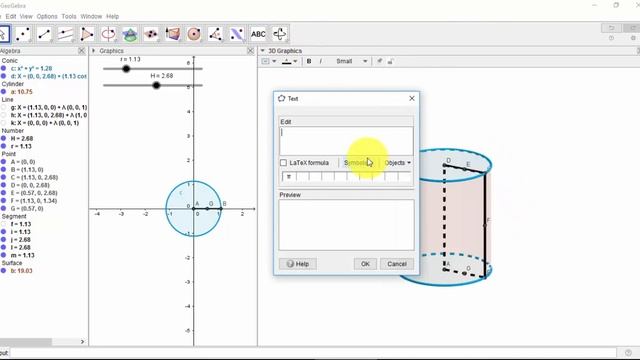Select the Pyramid tool
Screen dimensions: 640x360
(x=173, y=34)
